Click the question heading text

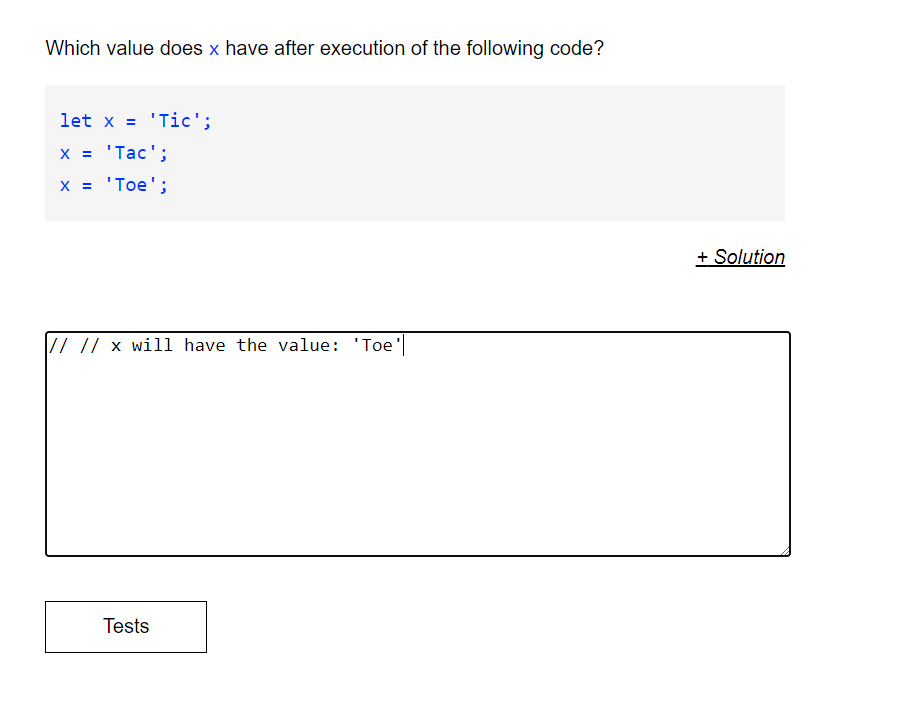[x=325, y=48]
